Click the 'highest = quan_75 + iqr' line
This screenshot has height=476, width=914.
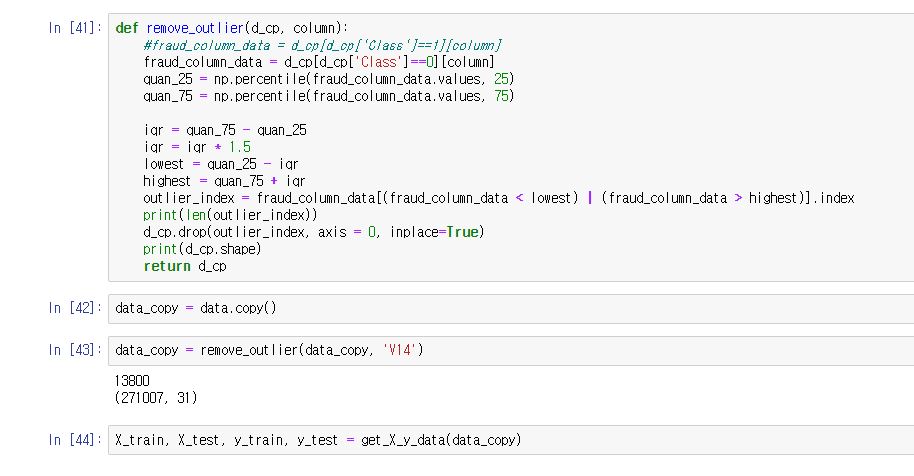point(224,181)
